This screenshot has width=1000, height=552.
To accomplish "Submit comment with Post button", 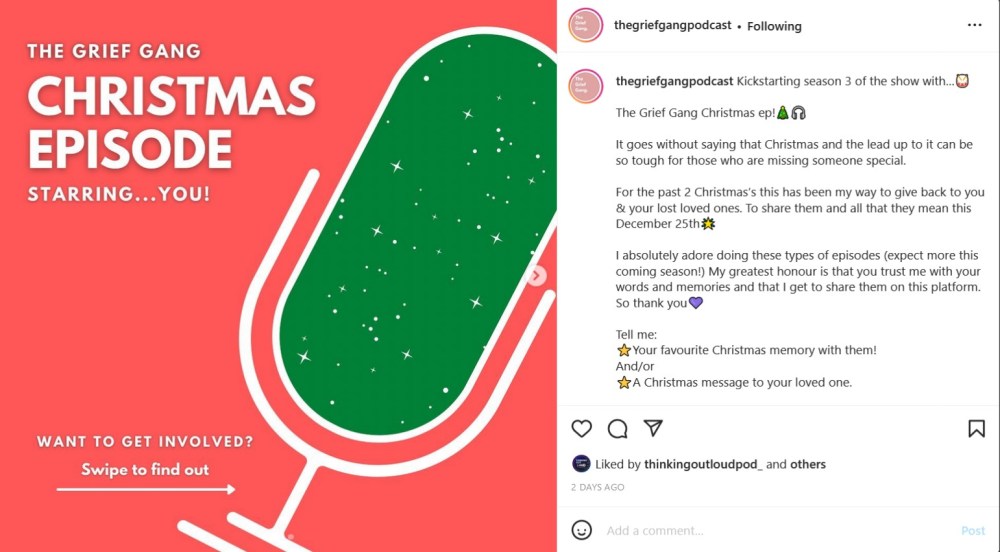I will tap(973, 530).
